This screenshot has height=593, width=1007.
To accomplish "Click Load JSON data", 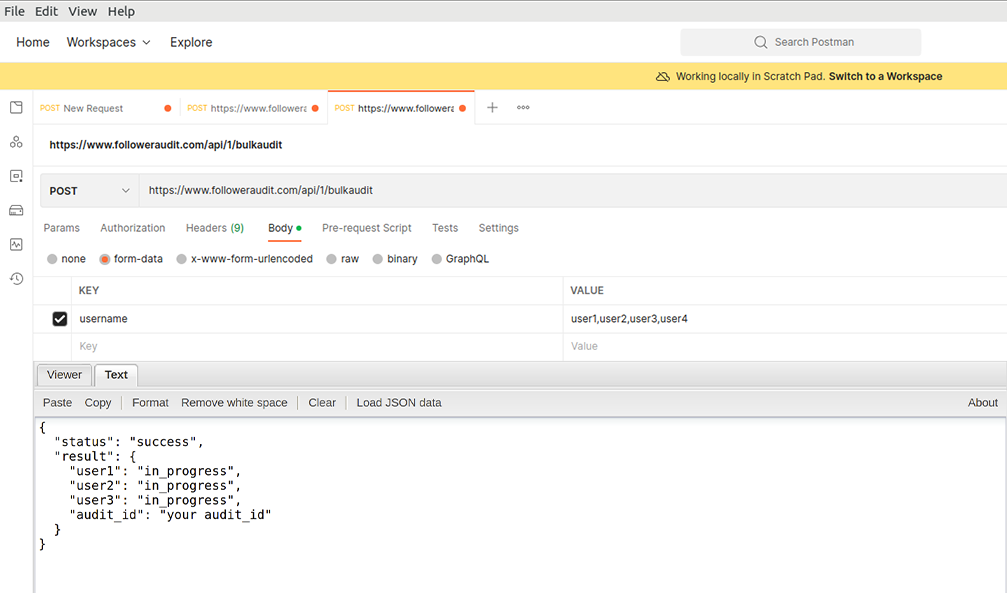I will click(x=399, y=403).
